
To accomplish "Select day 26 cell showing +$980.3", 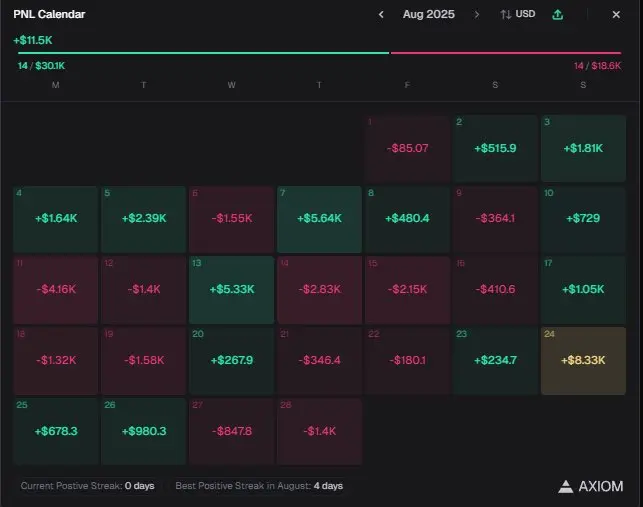I will [x=144, y=432].
